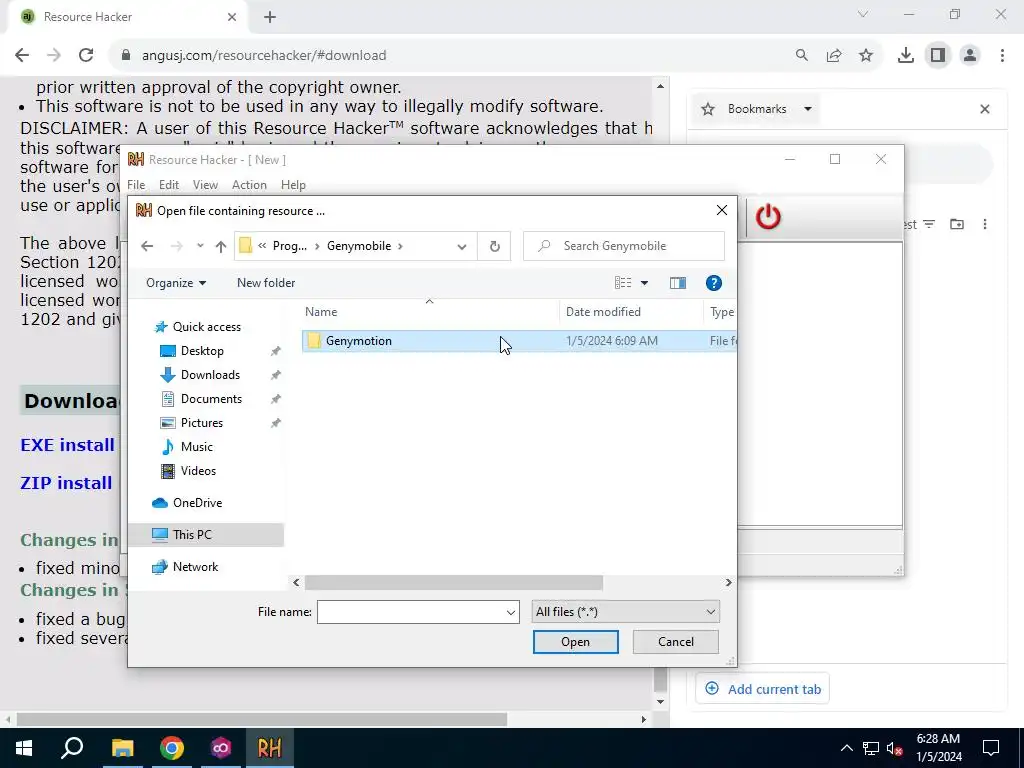Expand address bar path dropdown
1024x768 pixels.
tap(462, 246)
